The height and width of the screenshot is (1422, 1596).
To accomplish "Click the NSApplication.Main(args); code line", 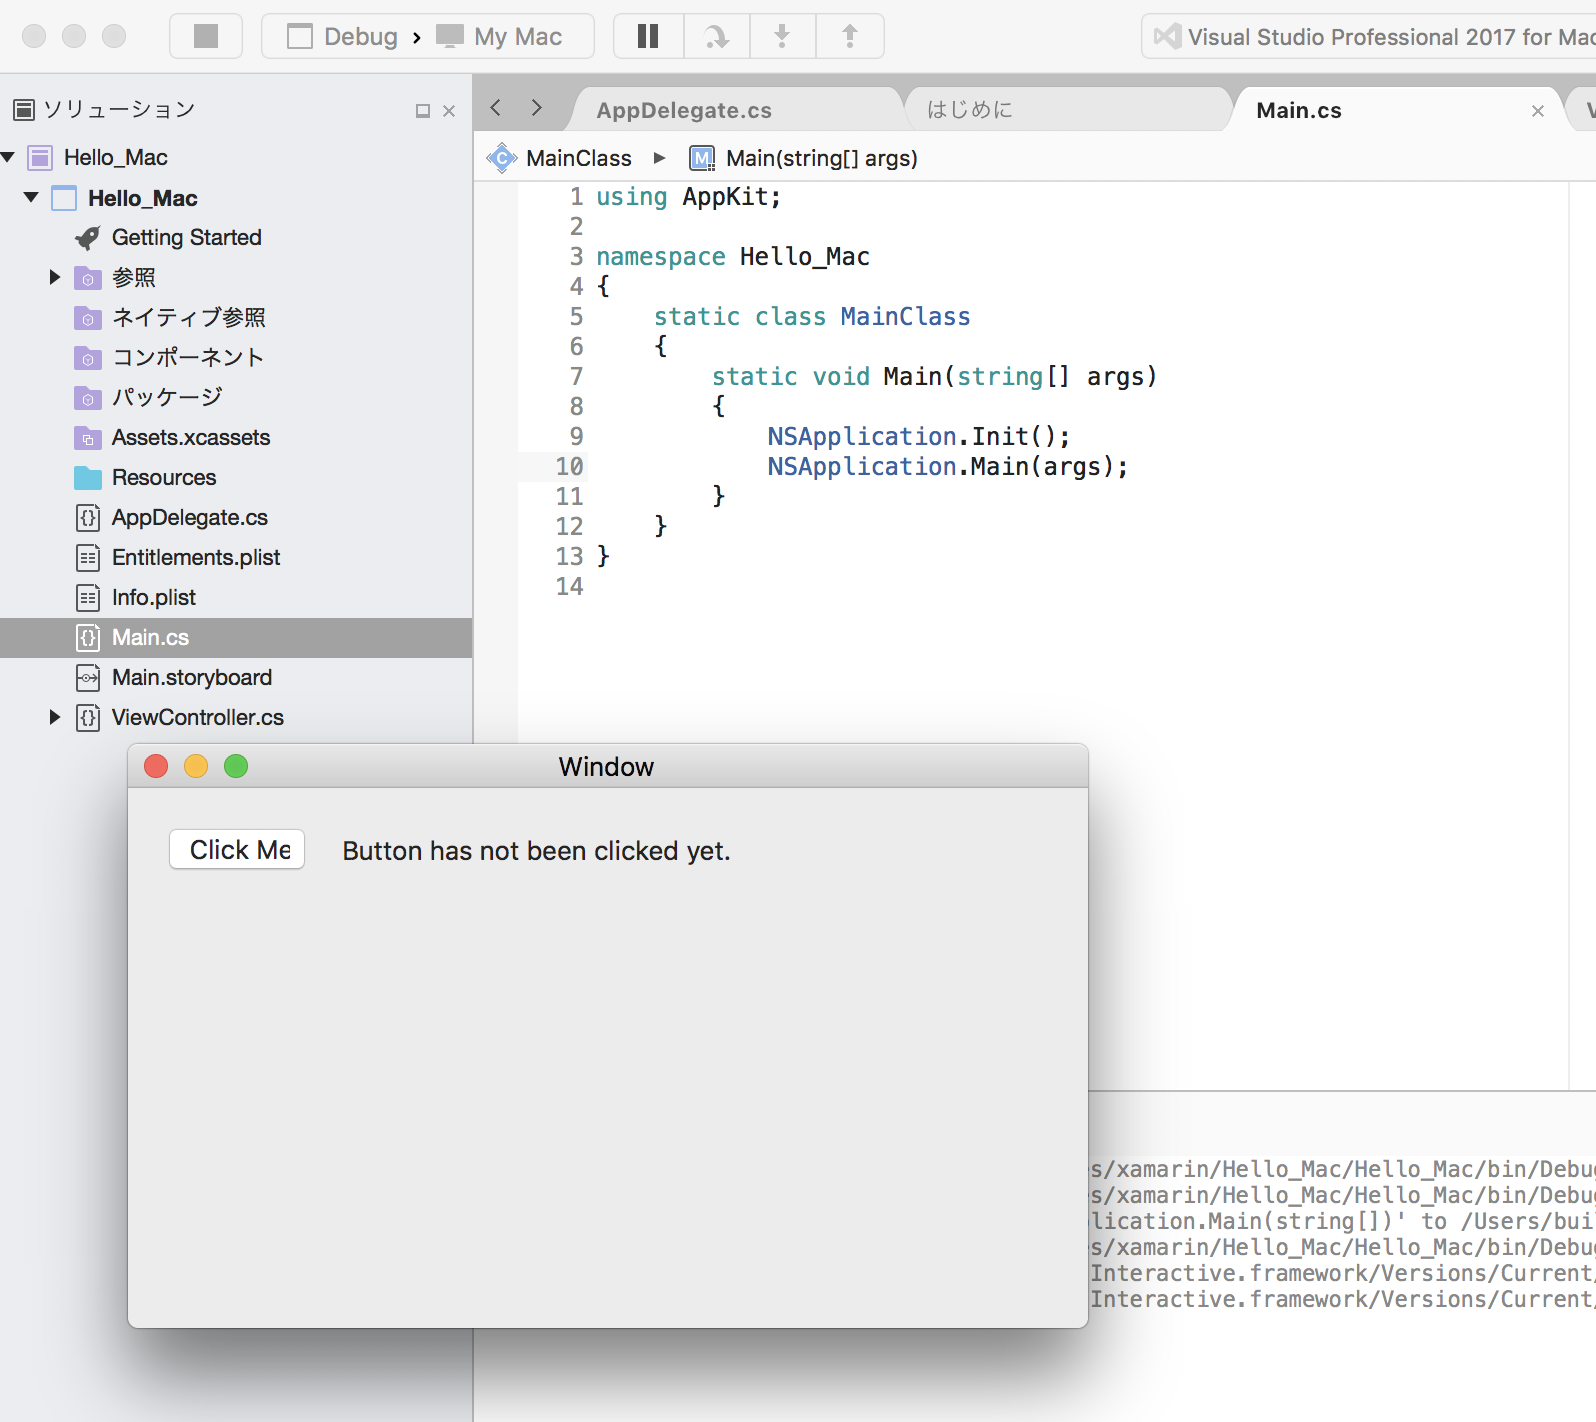I will point(948,467).
